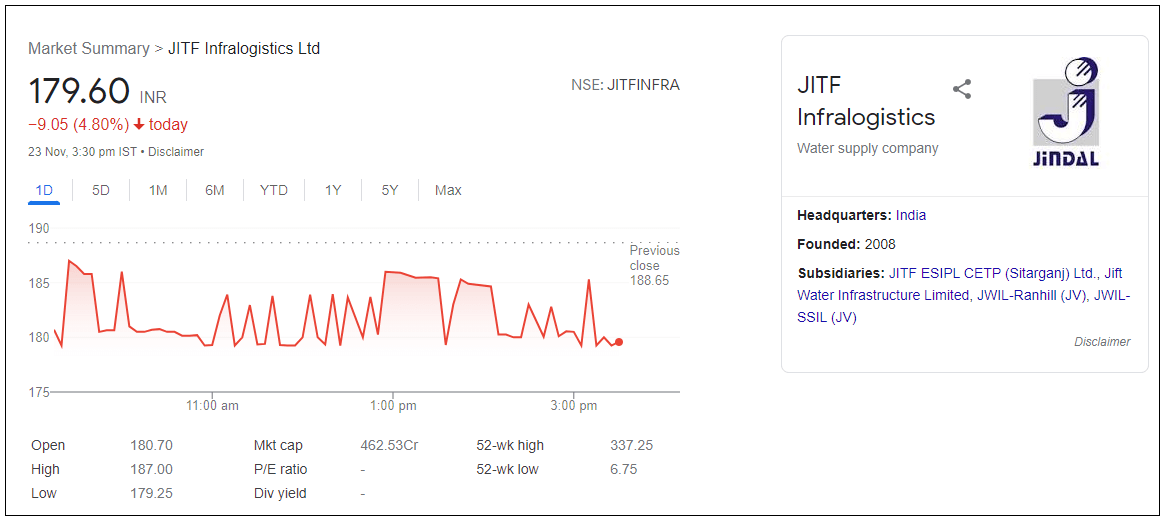This screenshot has width=1166, height=521.
Task: Click the 179.60 current price value
Action: point(80,91)
